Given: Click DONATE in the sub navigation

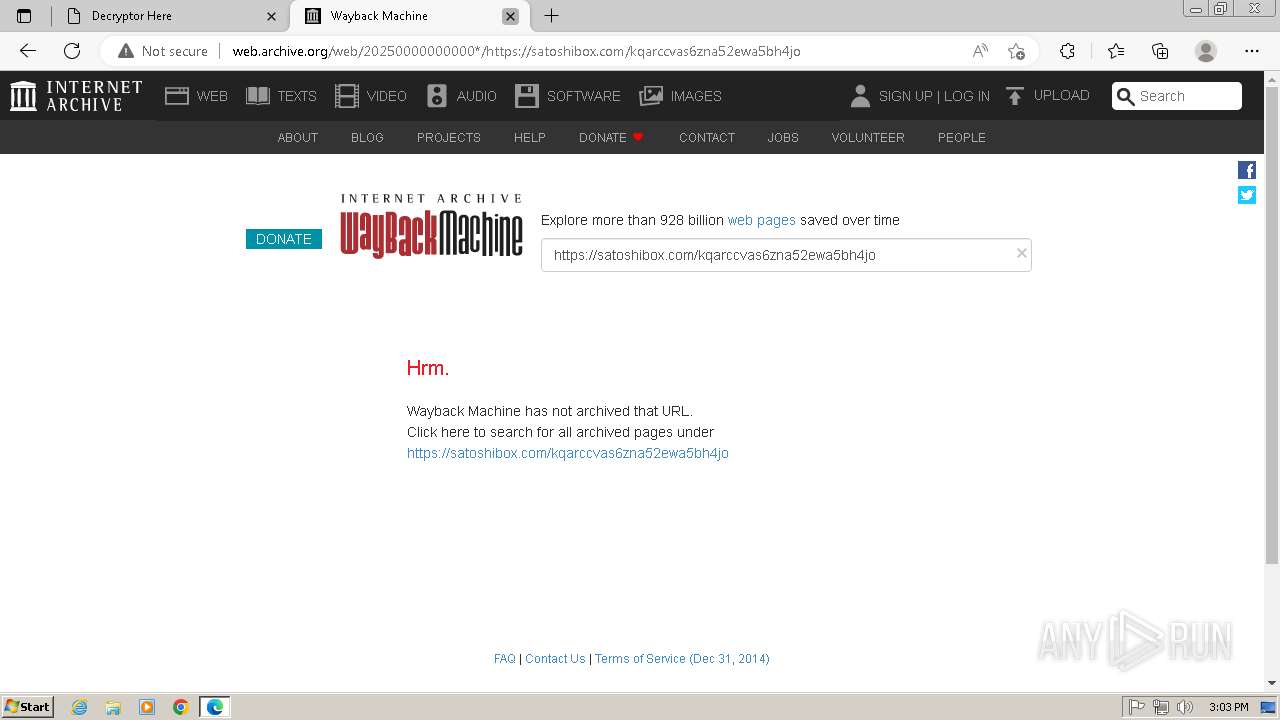Looking at the screenshot, I should click(611, 137).
